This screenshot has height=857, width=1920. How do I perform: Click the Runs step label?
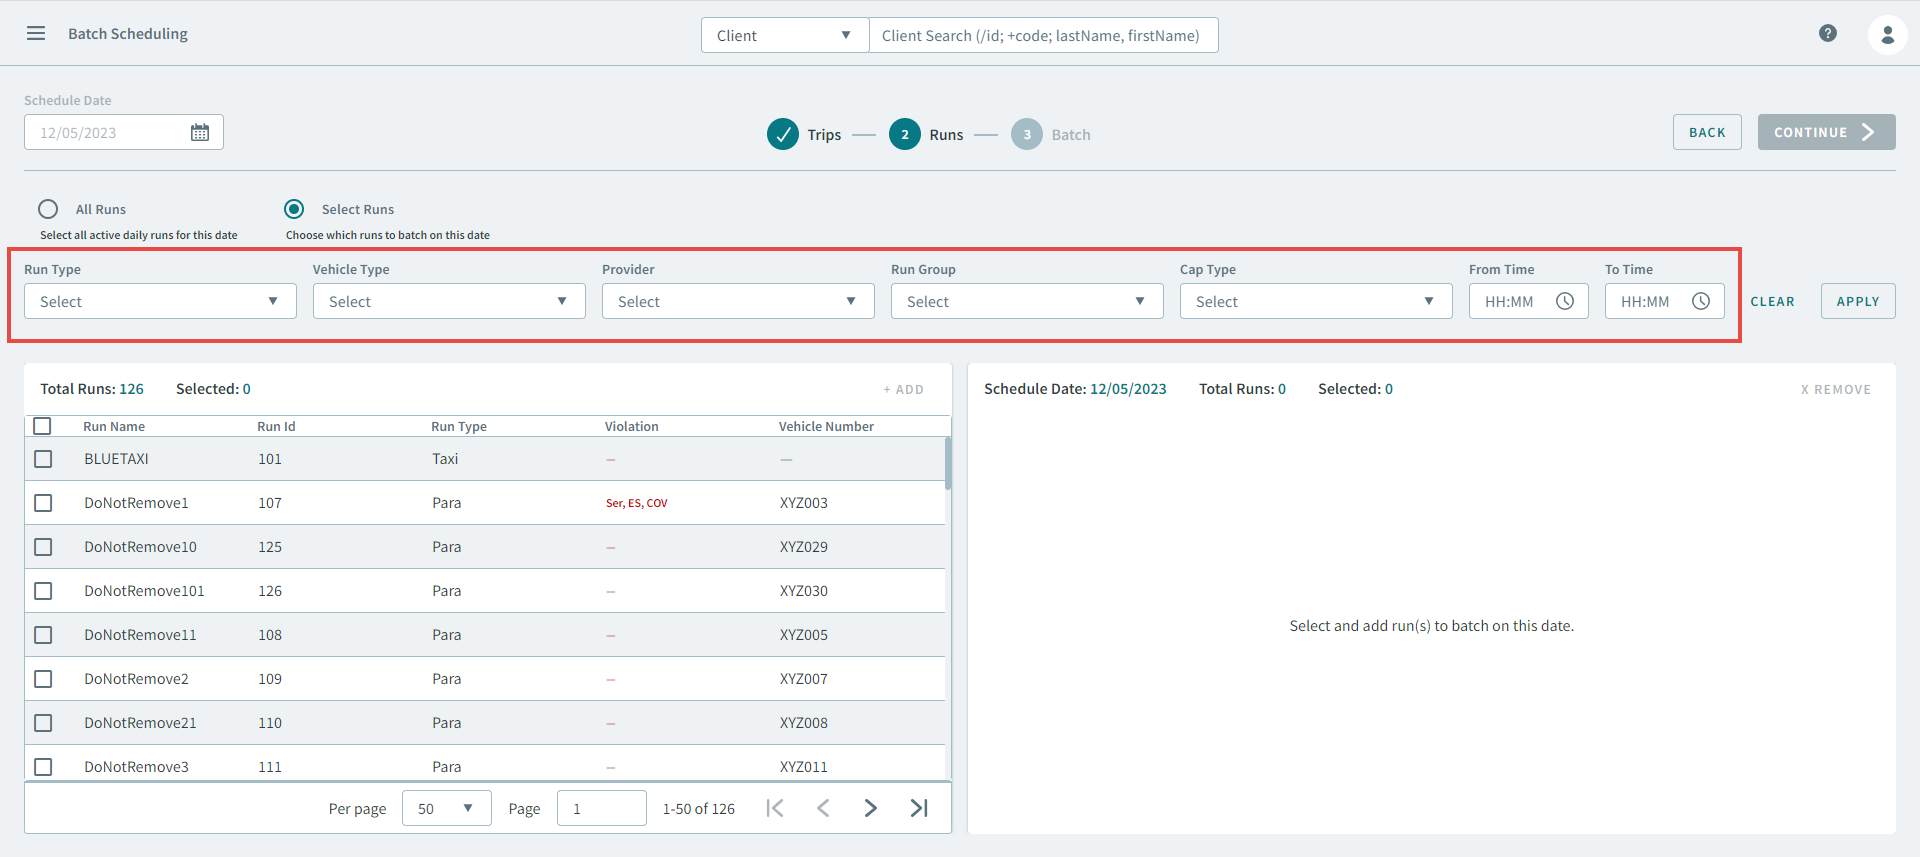[x=946, y=135]
